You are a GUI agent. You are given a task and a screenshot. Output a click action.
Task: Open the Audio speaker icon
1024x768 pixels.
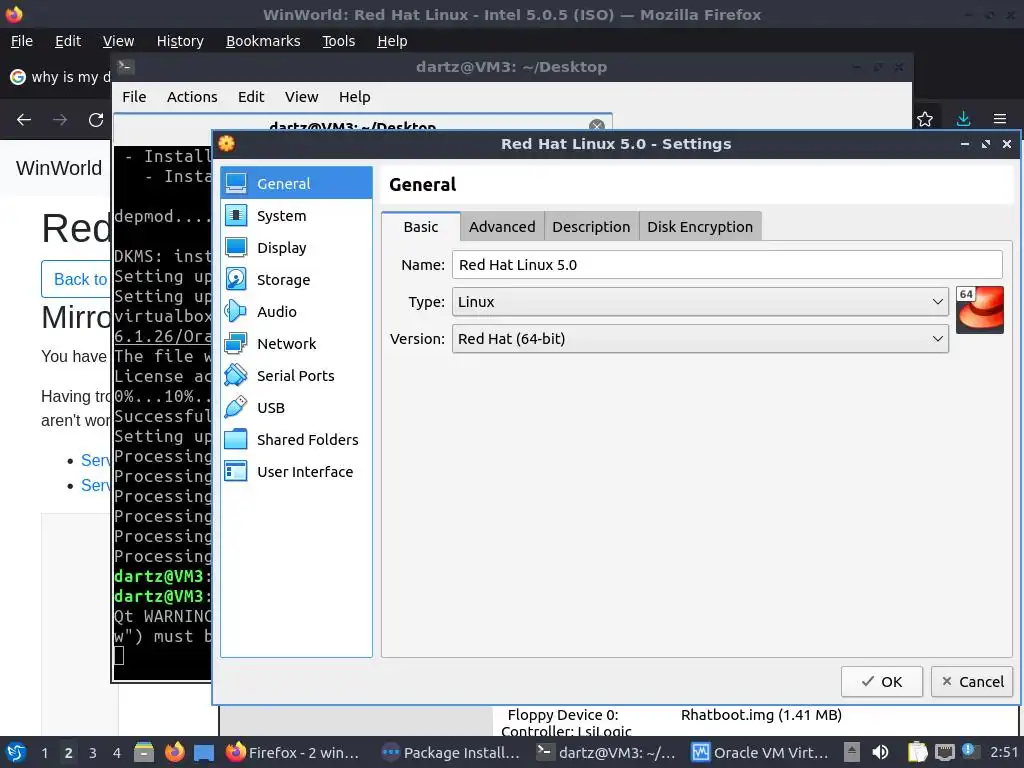(x=236, y=312)
